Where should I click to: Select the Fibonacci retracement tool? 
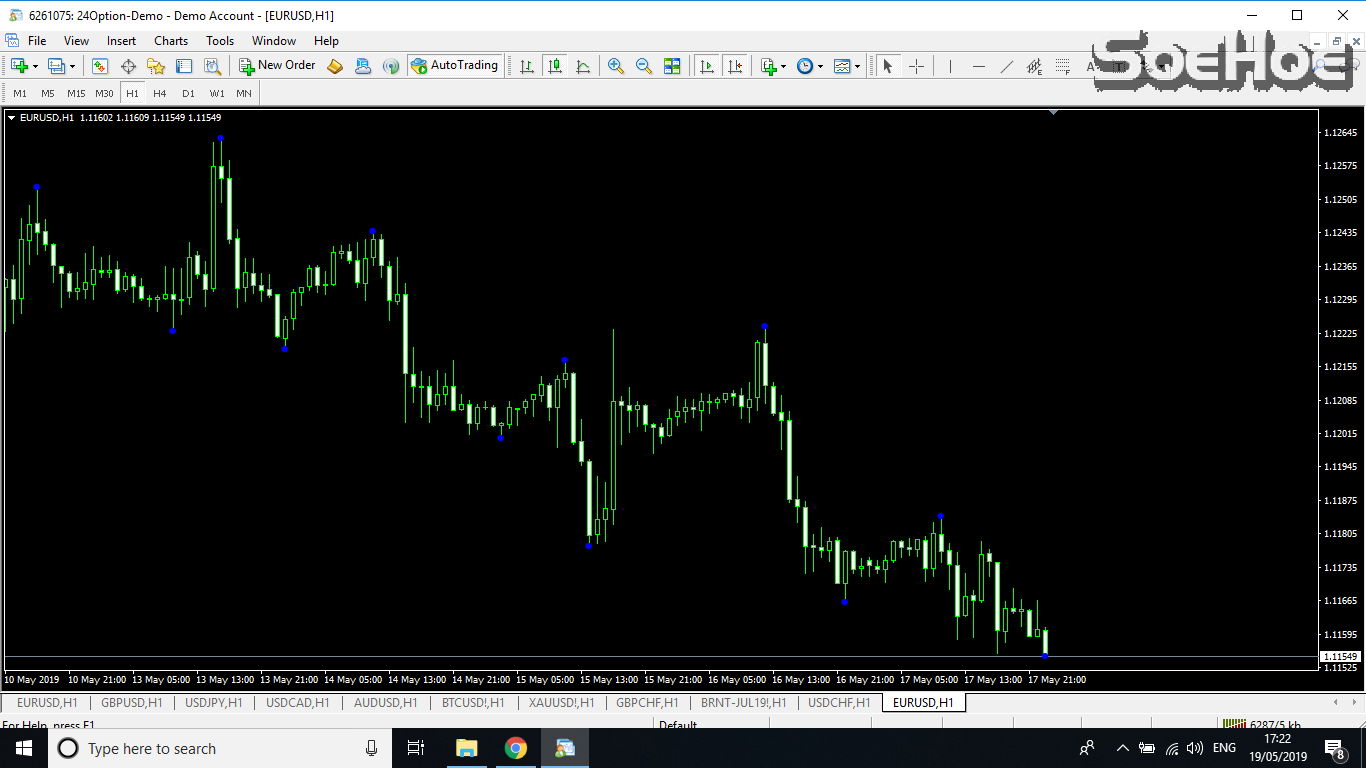tap(1062, 65)
